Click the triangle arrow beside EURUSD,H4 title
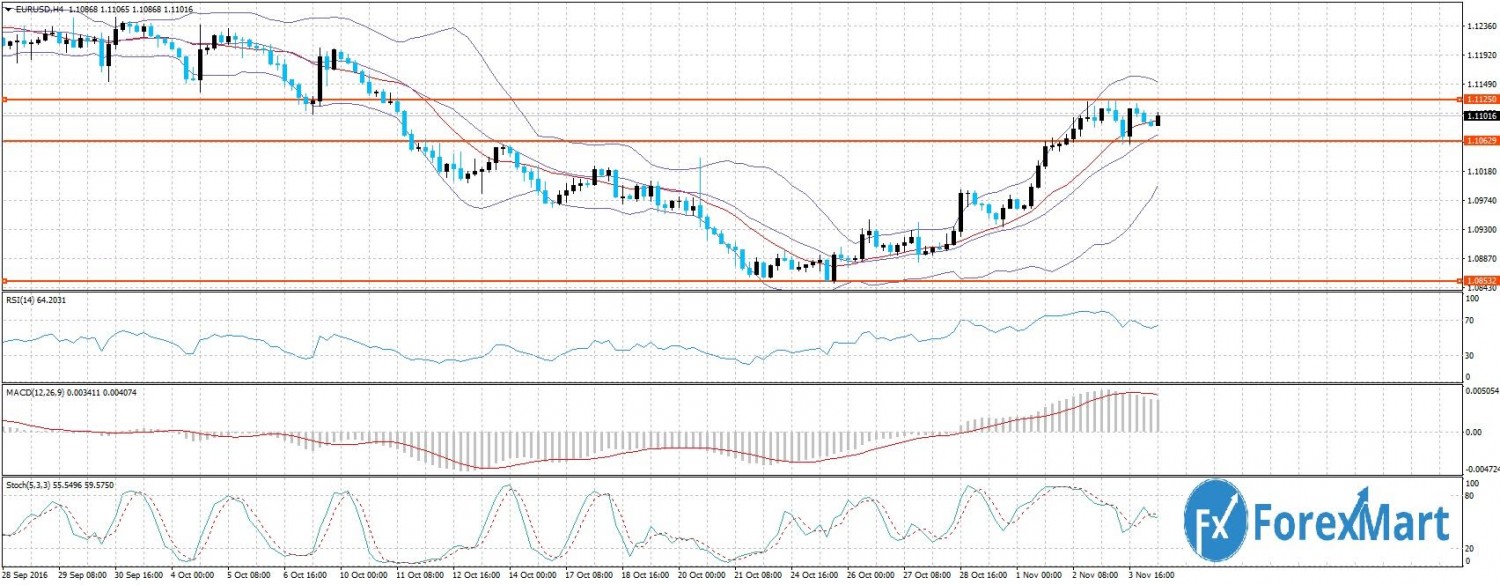Screen dimensions: 1500x585 [x=7, y=9]
